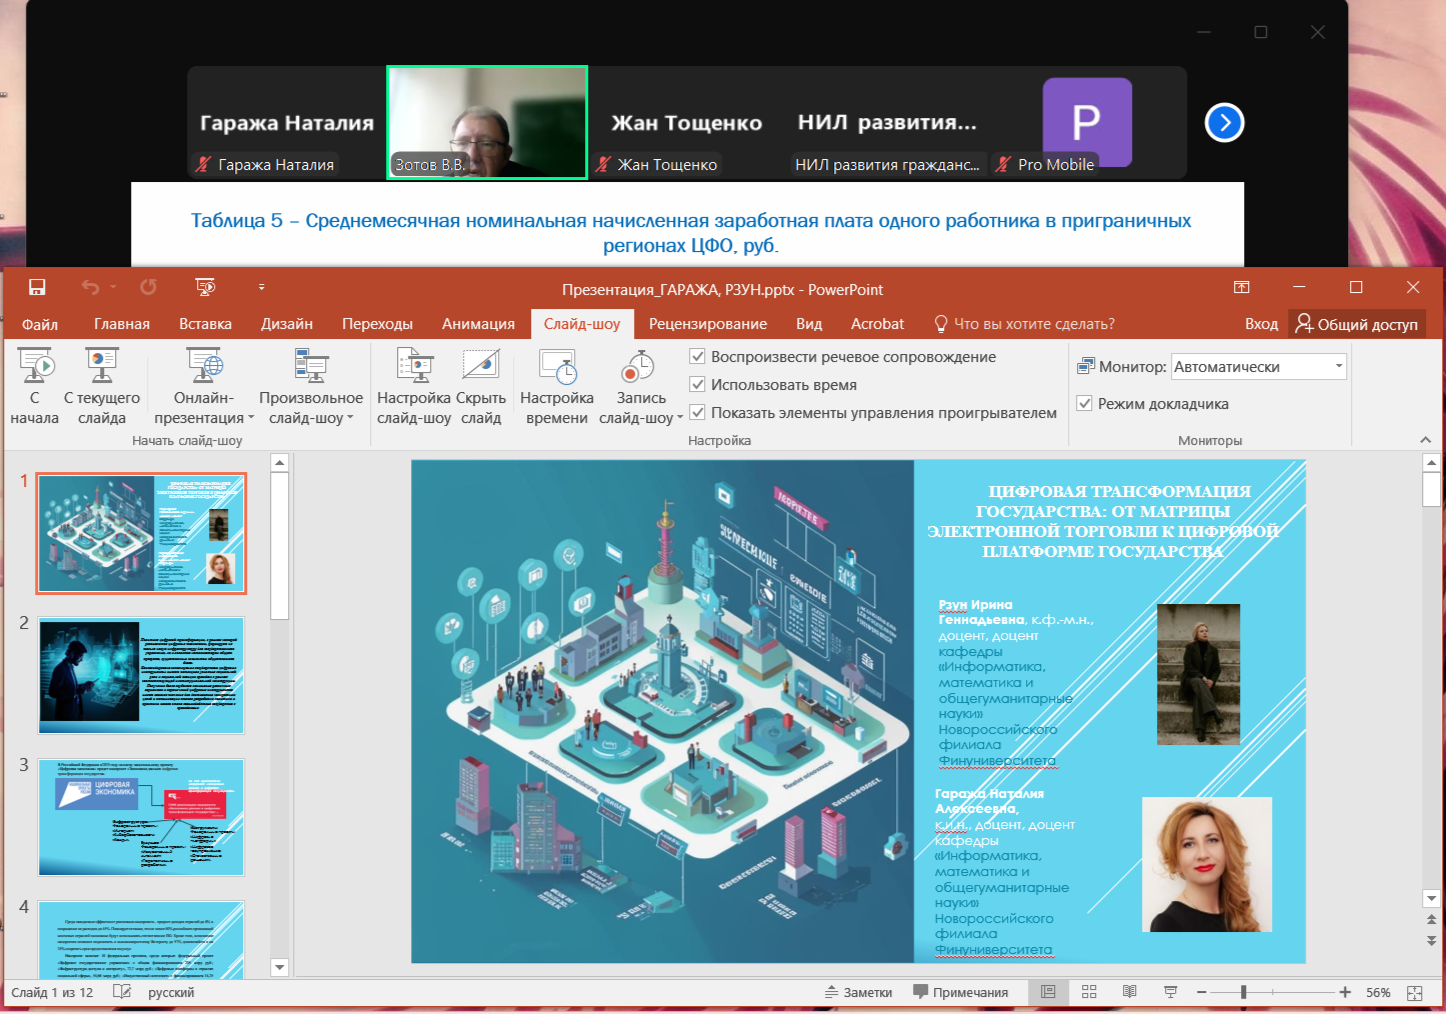This screenshot has height=1014, width=1446.
Task: Toggle Воспроизвести речевое сопровождение checkbox
Action: 698,357
